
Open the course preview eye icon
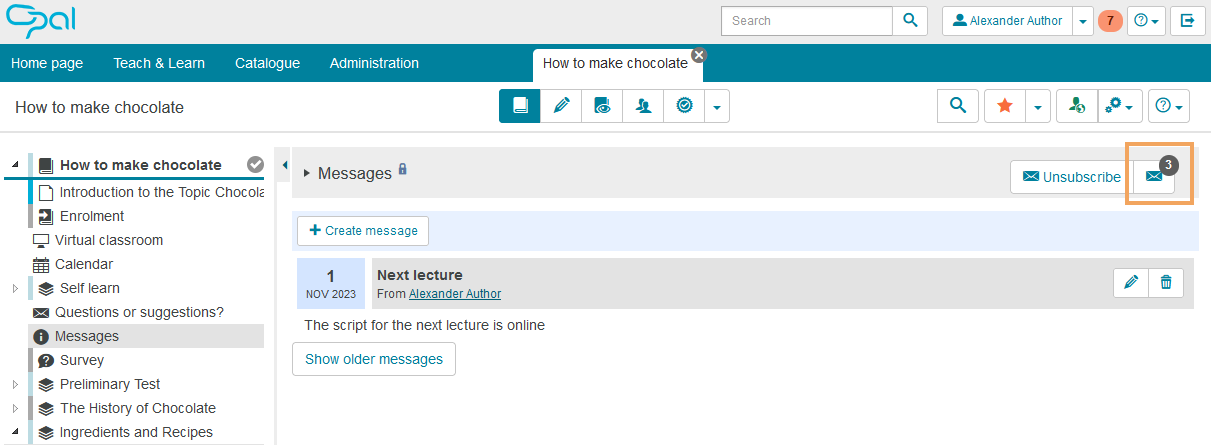[602, 106]
